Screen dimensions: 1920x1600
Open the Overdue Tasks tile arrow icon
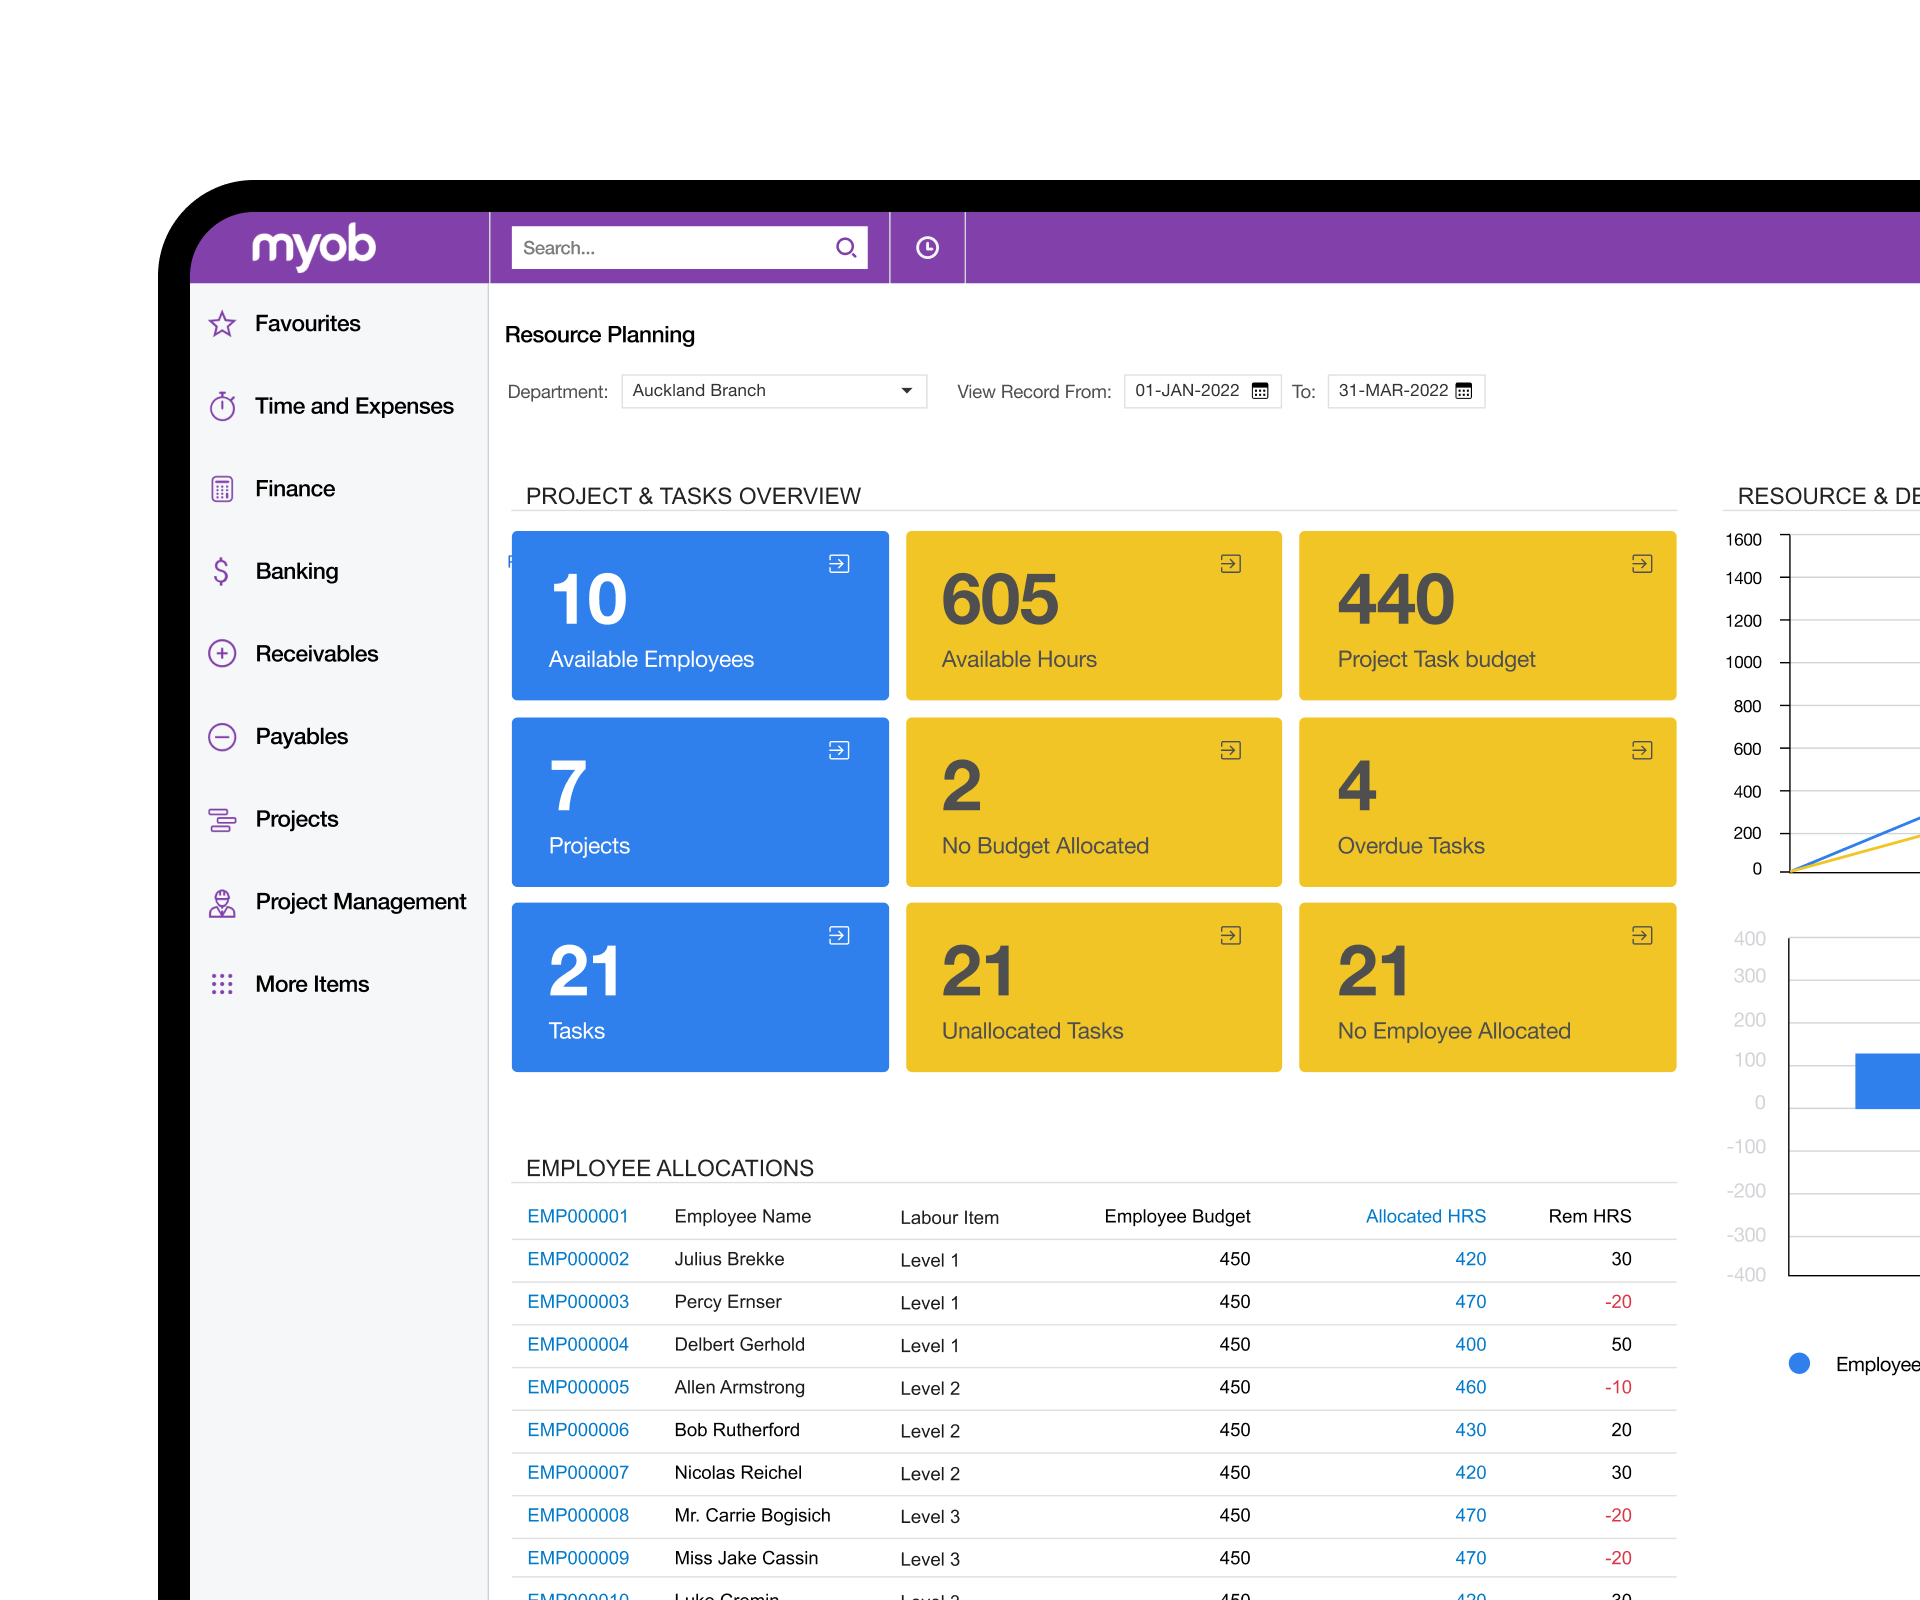(x=1642, y=750)
